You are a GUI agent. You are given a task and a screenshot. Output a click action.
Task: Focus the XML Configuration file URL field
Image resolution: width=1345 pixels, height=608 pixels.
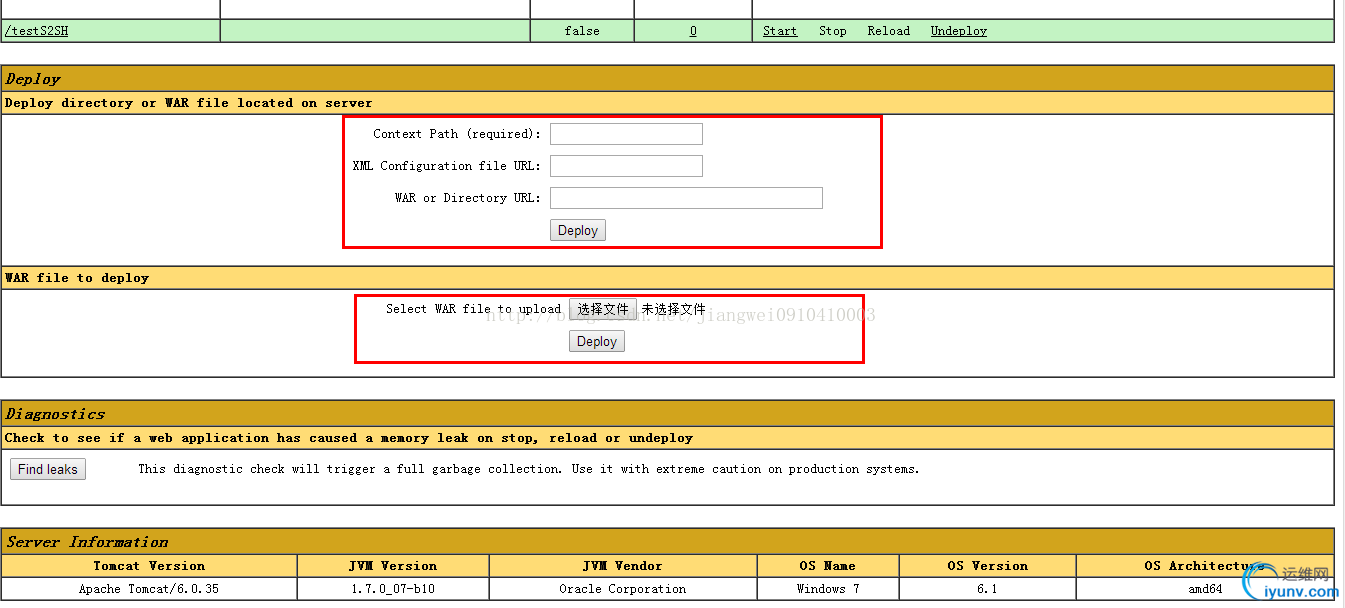tap(626, 166)
